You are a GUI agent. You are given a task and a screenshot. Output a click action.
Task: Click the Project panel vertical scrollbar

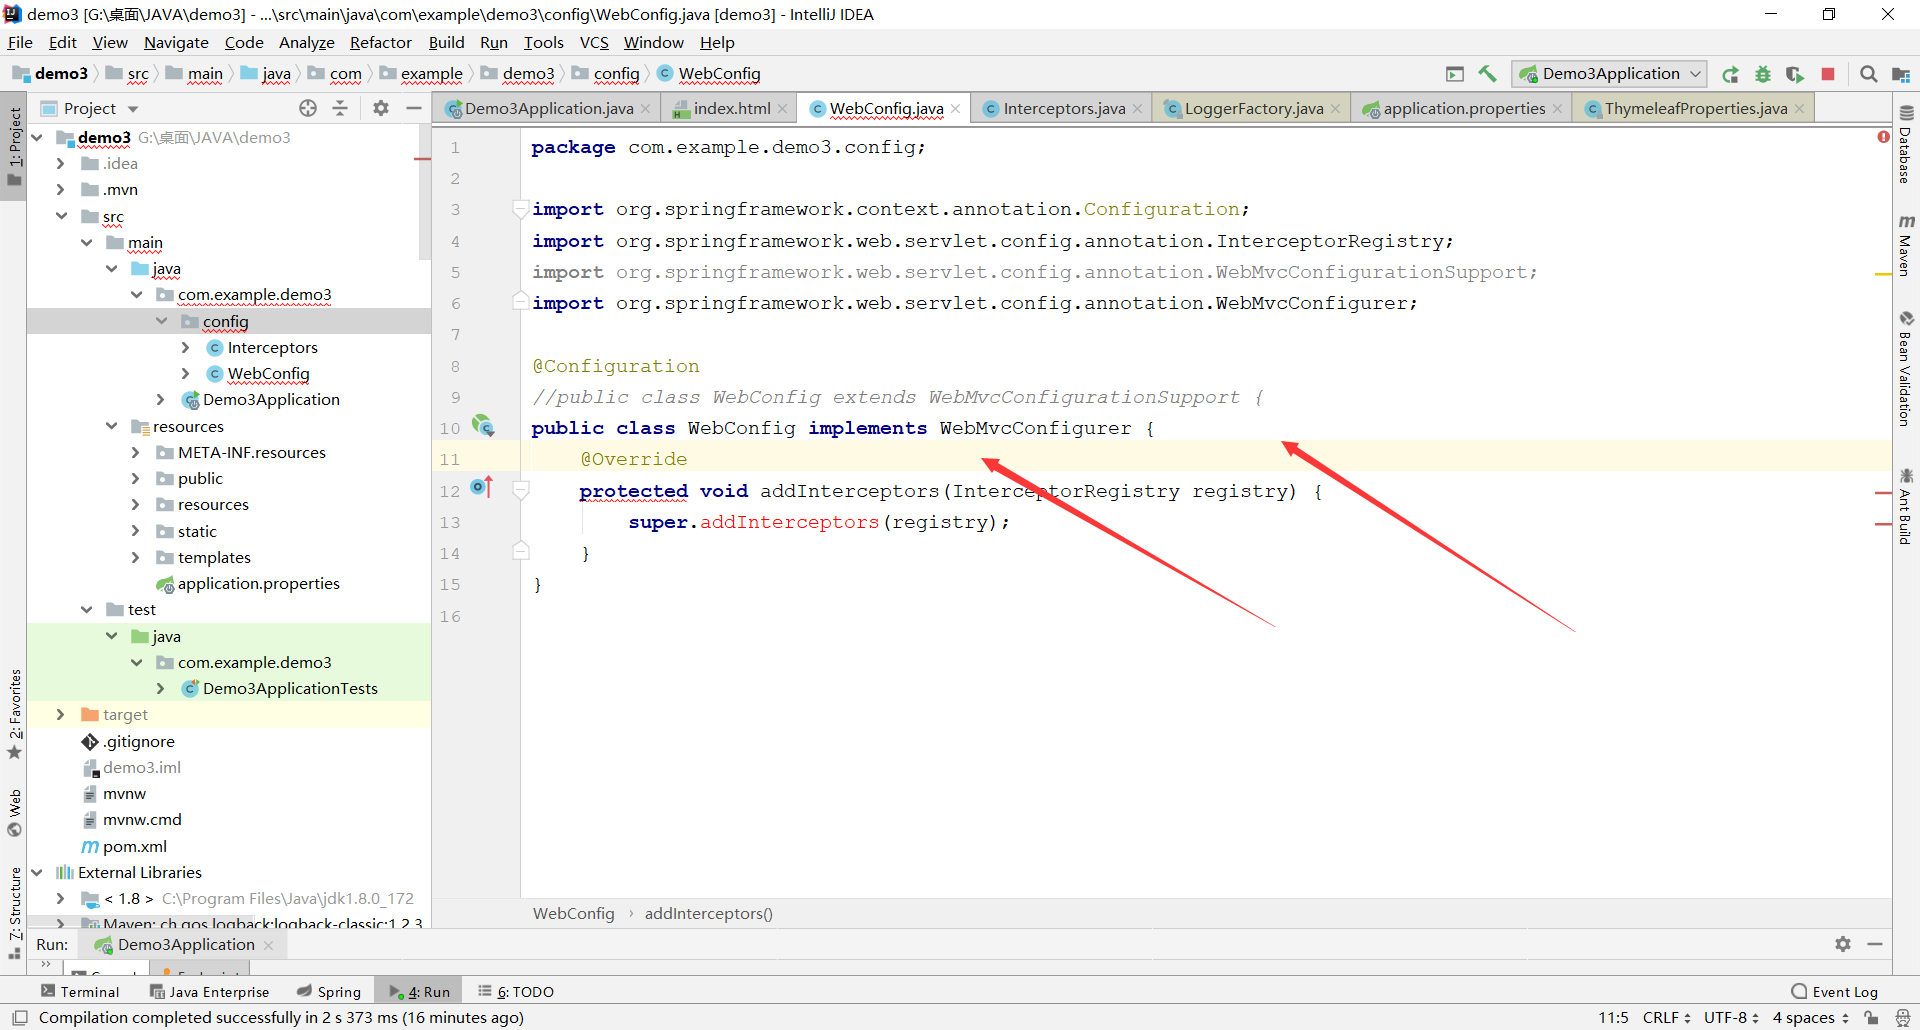pyautogui.click(x=425, y=192)
